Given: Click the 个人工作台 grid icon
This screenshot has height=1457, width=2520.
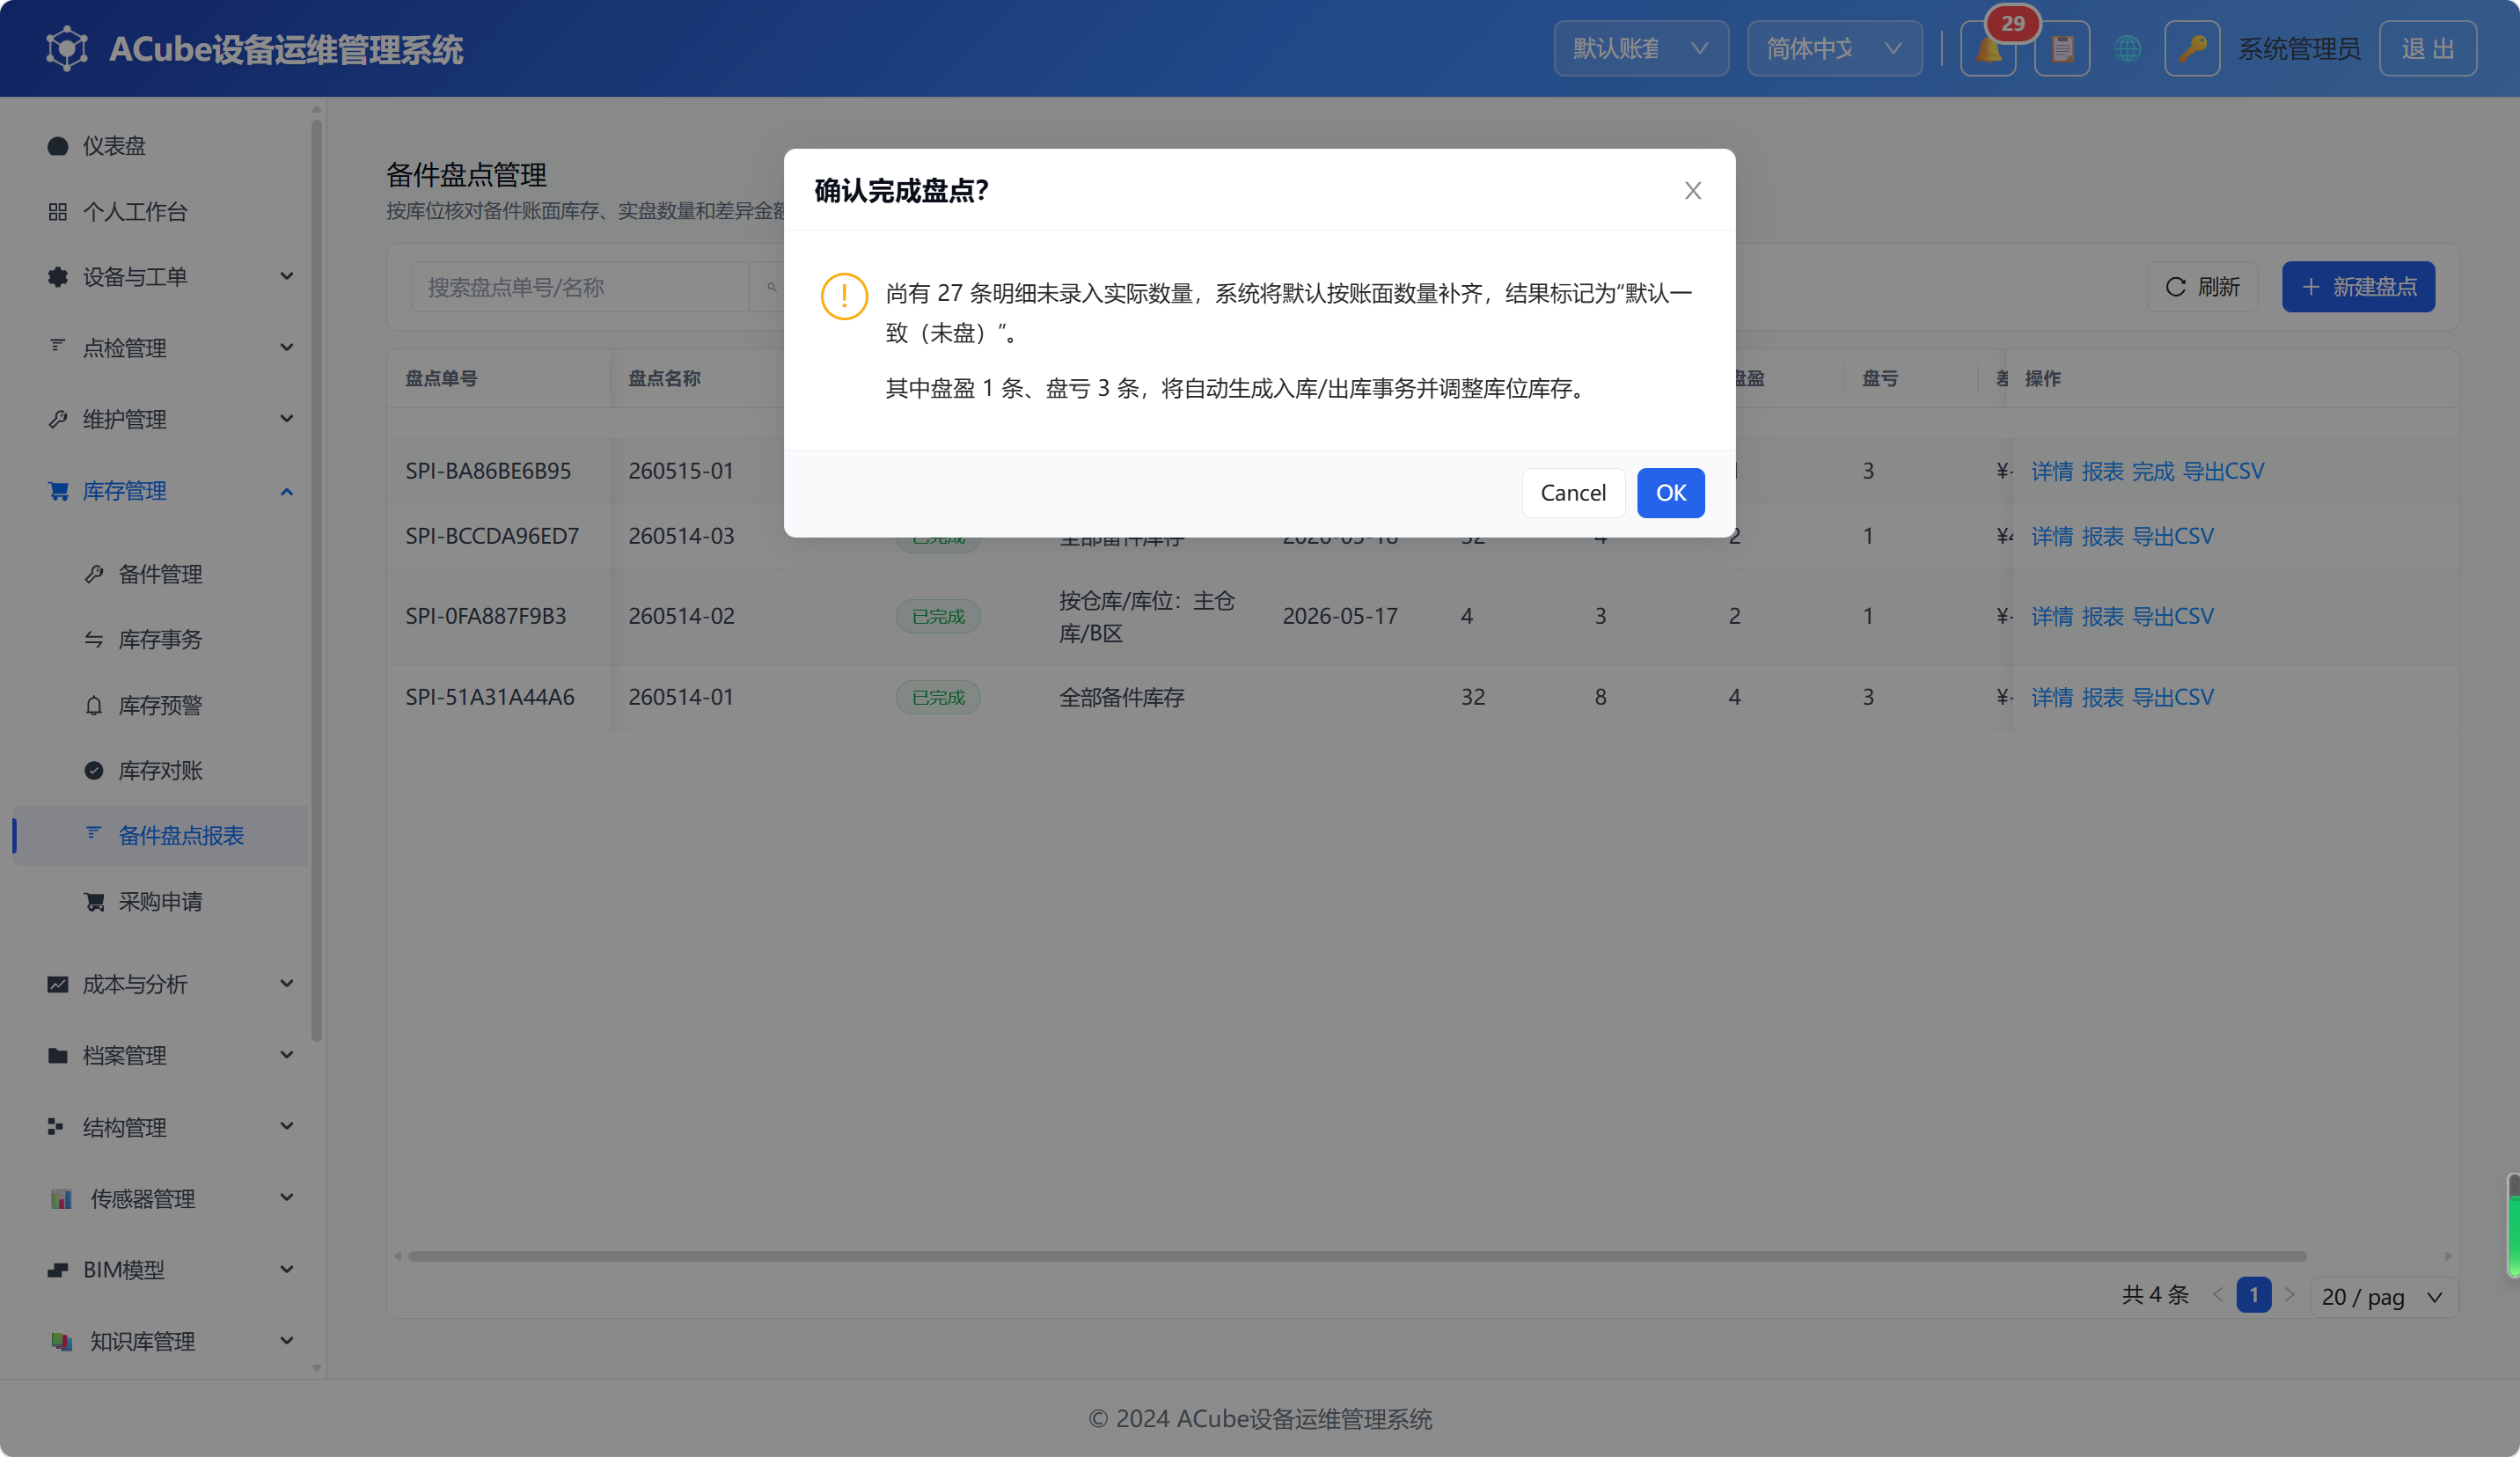Looking at the screenshot, I should pyautogui.click(x=58, y=212).
